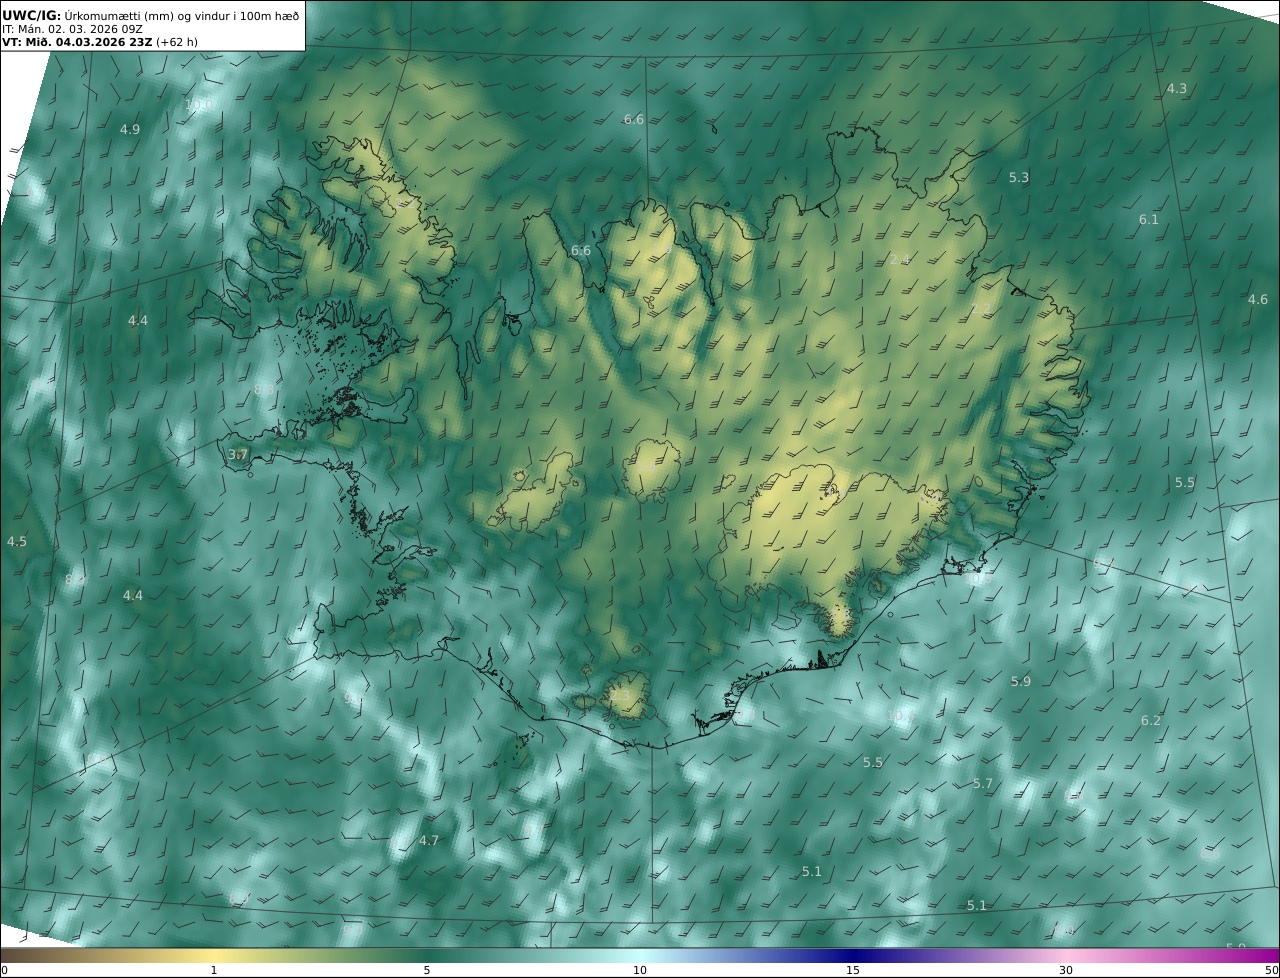This screenshot has width=1280, height=978.
Task: Pick the dark navy color on the colorbar
Action: pos(855,955)
